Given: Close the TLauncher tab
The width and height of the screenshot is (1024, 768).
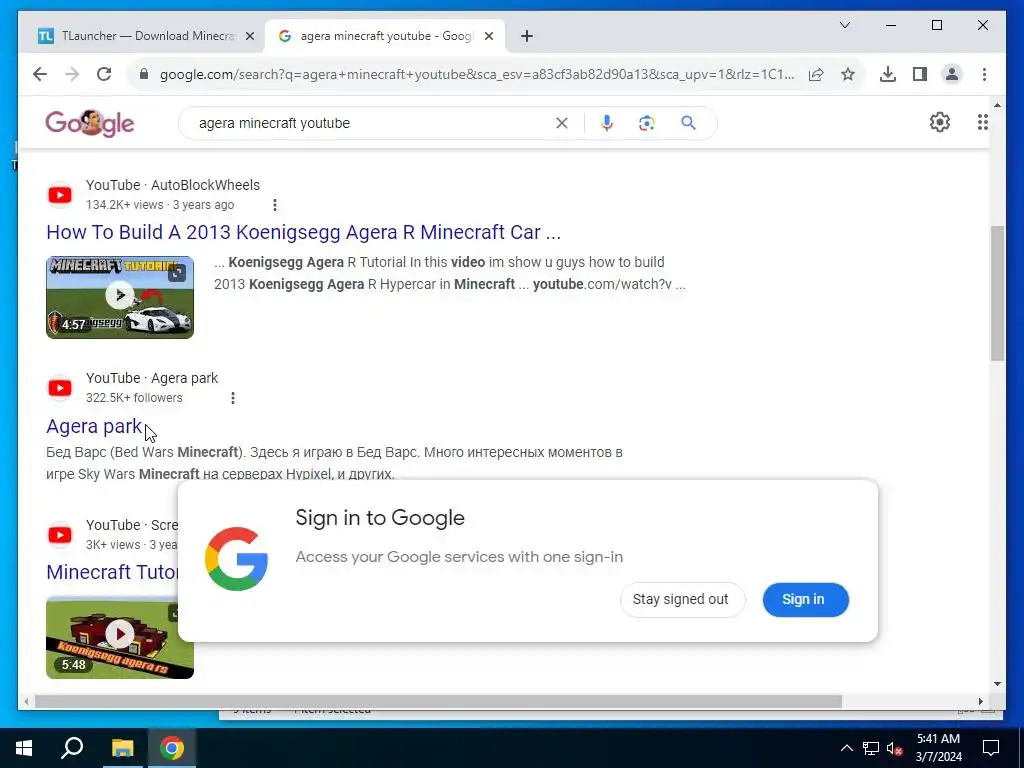Looking at the screenshot, I should (x=249, y=36).
